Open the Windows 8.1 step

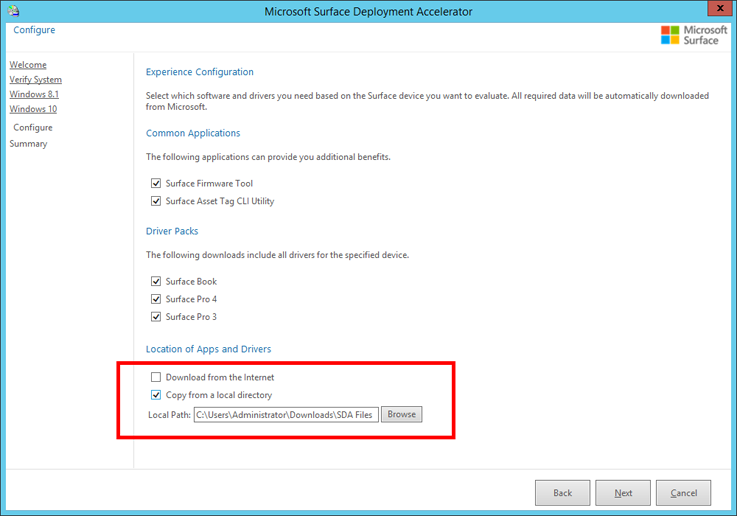click(x=34, y=94)
